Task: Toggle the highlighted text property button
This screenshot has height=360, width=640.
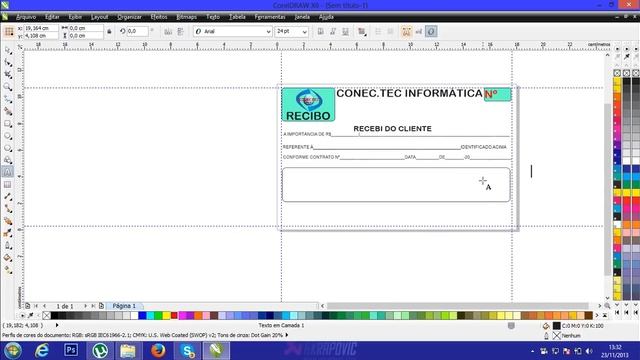Action: tap(431, 31)
